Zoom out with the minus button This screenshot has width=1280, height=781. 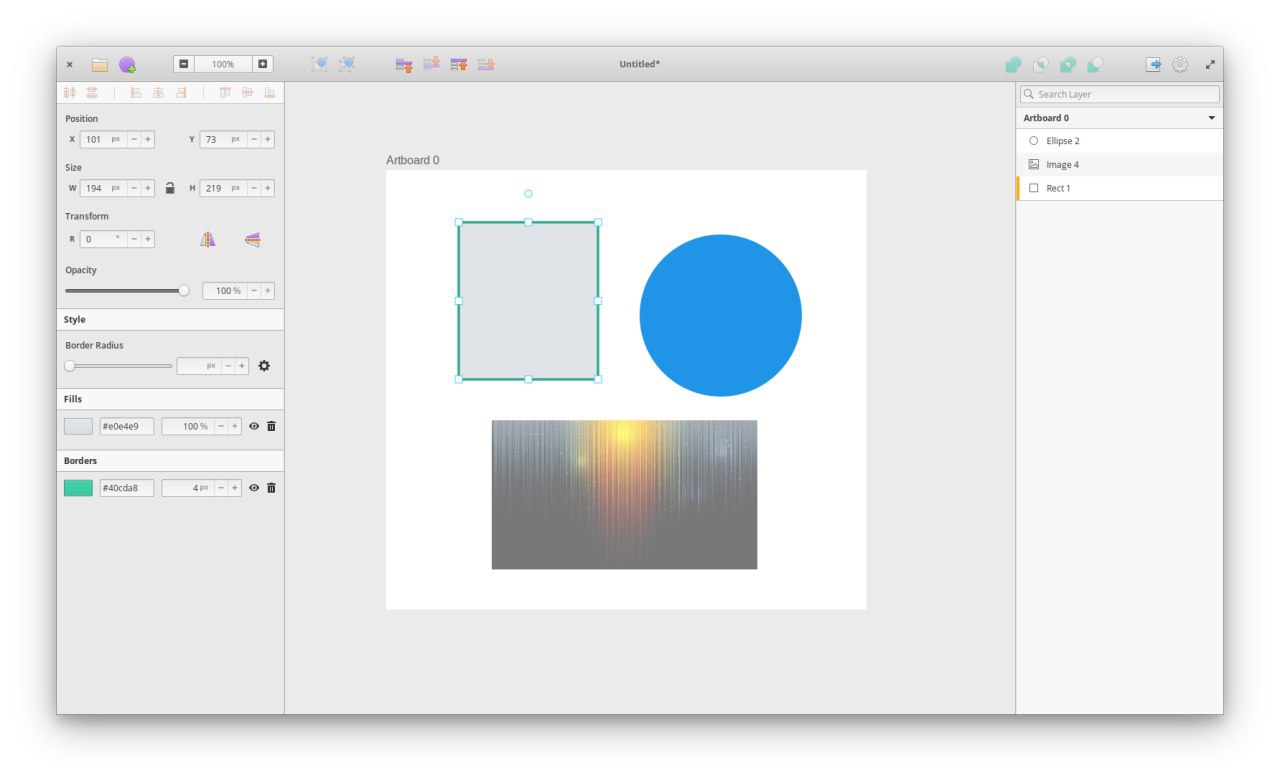[184, 64]
